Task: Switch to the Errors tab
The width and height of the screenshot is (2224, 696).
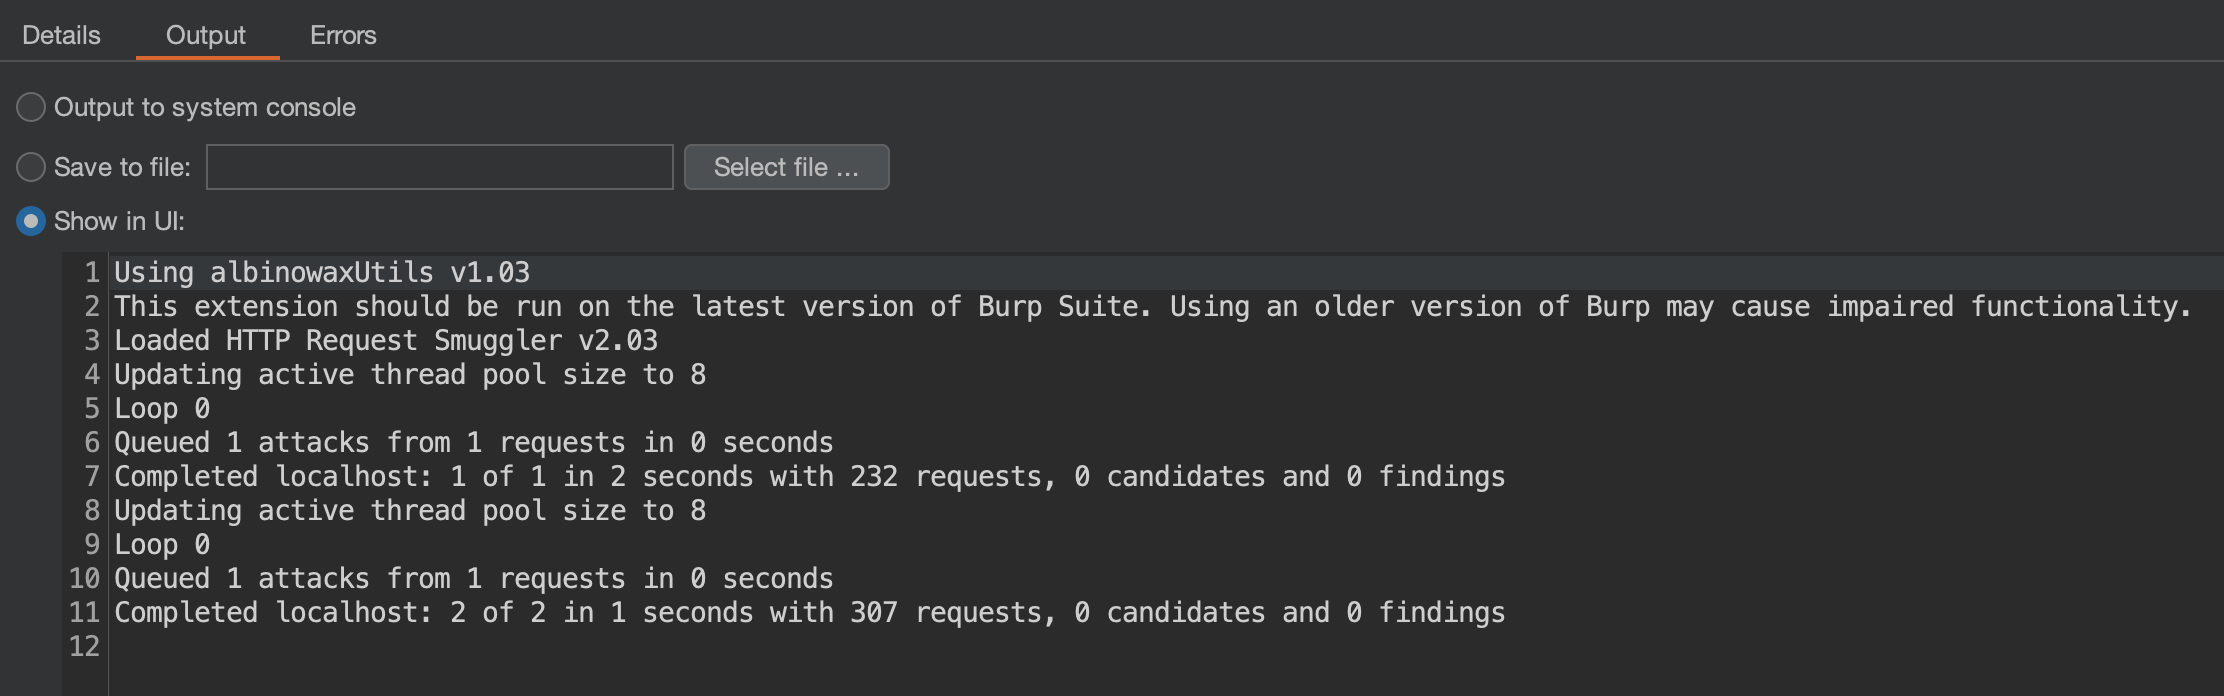Action: (343, 35)
